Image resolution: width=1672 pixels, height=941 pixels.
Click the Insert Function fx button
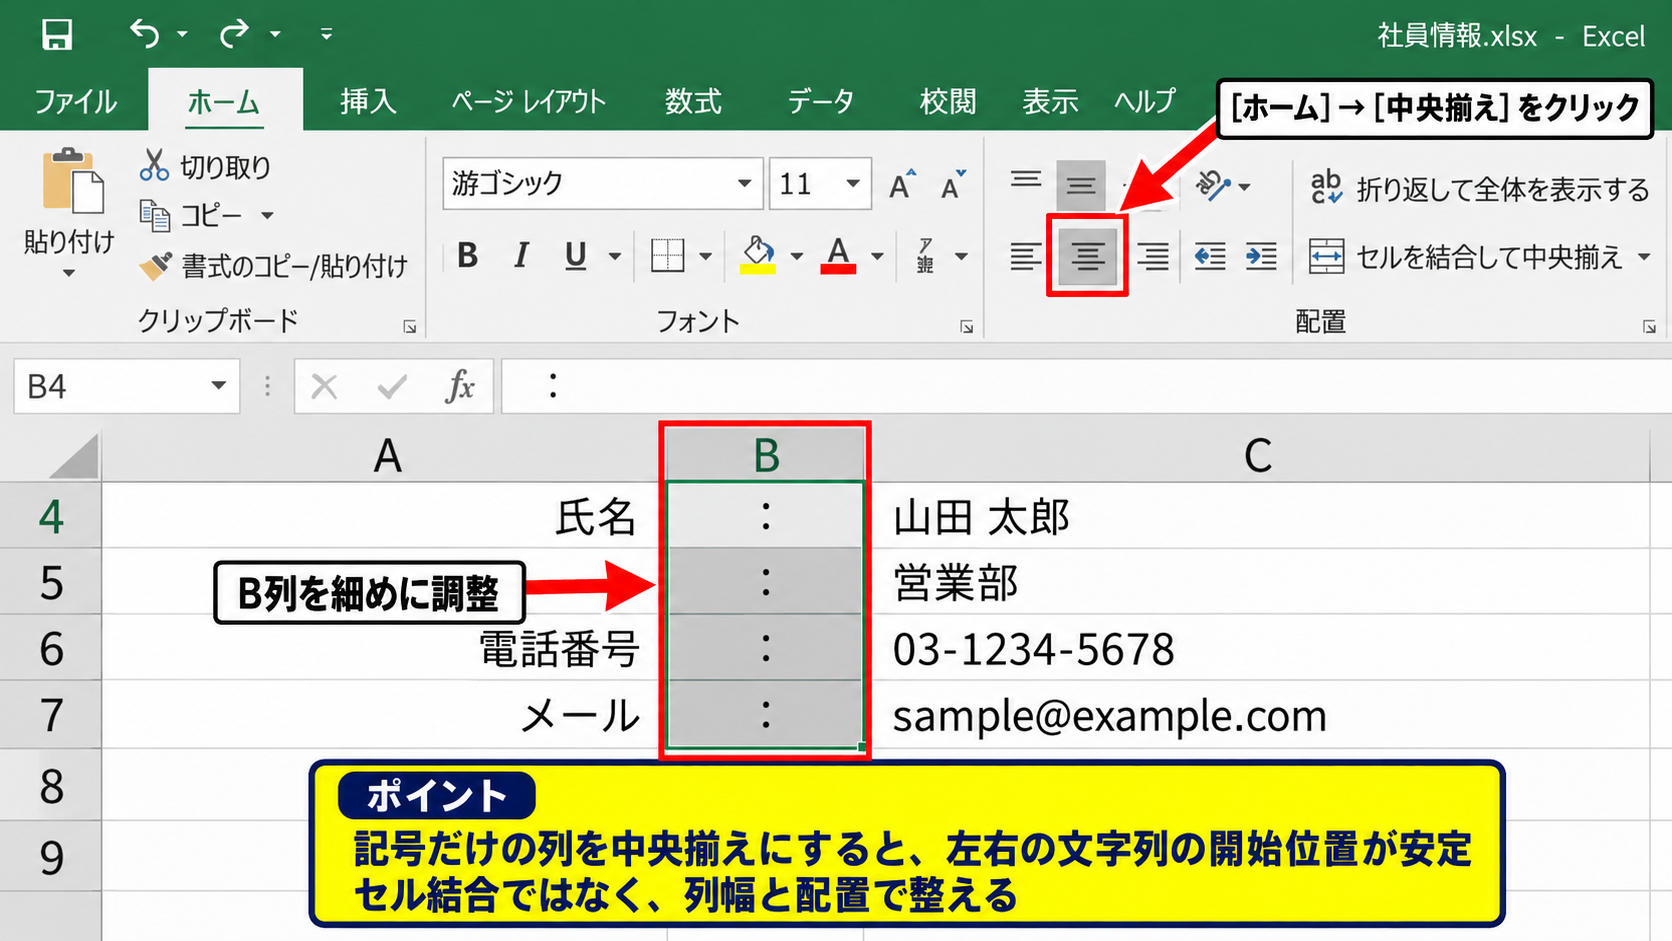460,386
